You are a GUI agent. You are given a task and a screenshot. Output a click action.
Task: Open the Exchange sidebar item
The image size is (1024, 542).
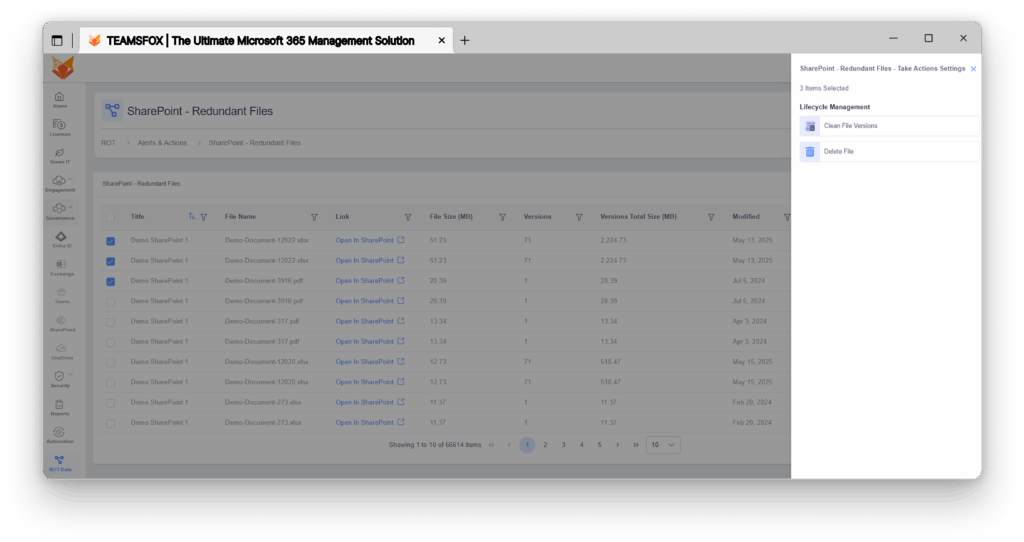coord(61,268)
